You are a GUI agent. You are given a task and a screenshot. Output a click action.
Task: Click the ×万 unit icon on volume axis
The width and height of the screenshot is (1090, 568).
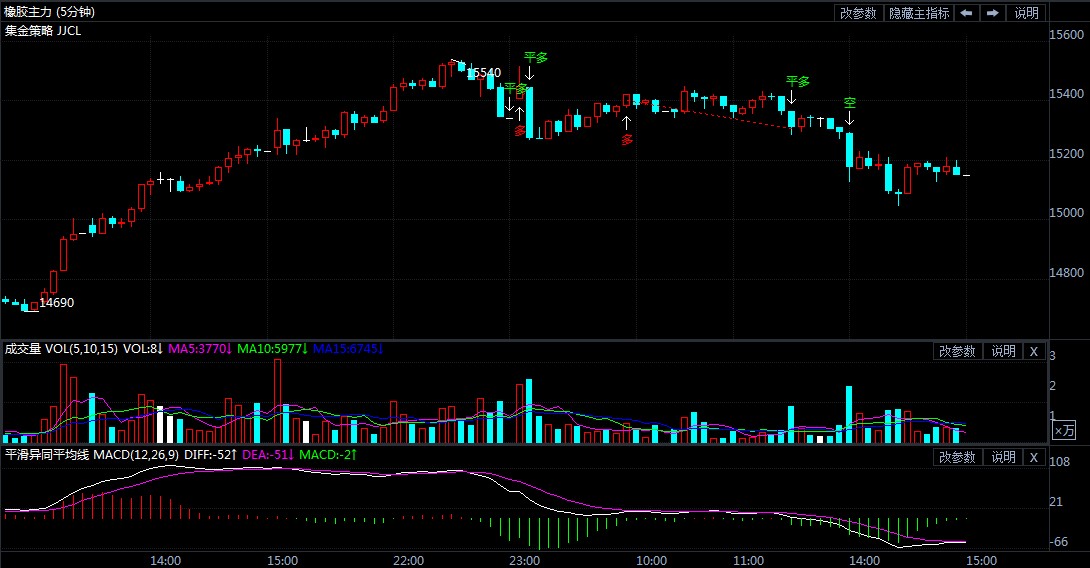(x=1064, y=430)
